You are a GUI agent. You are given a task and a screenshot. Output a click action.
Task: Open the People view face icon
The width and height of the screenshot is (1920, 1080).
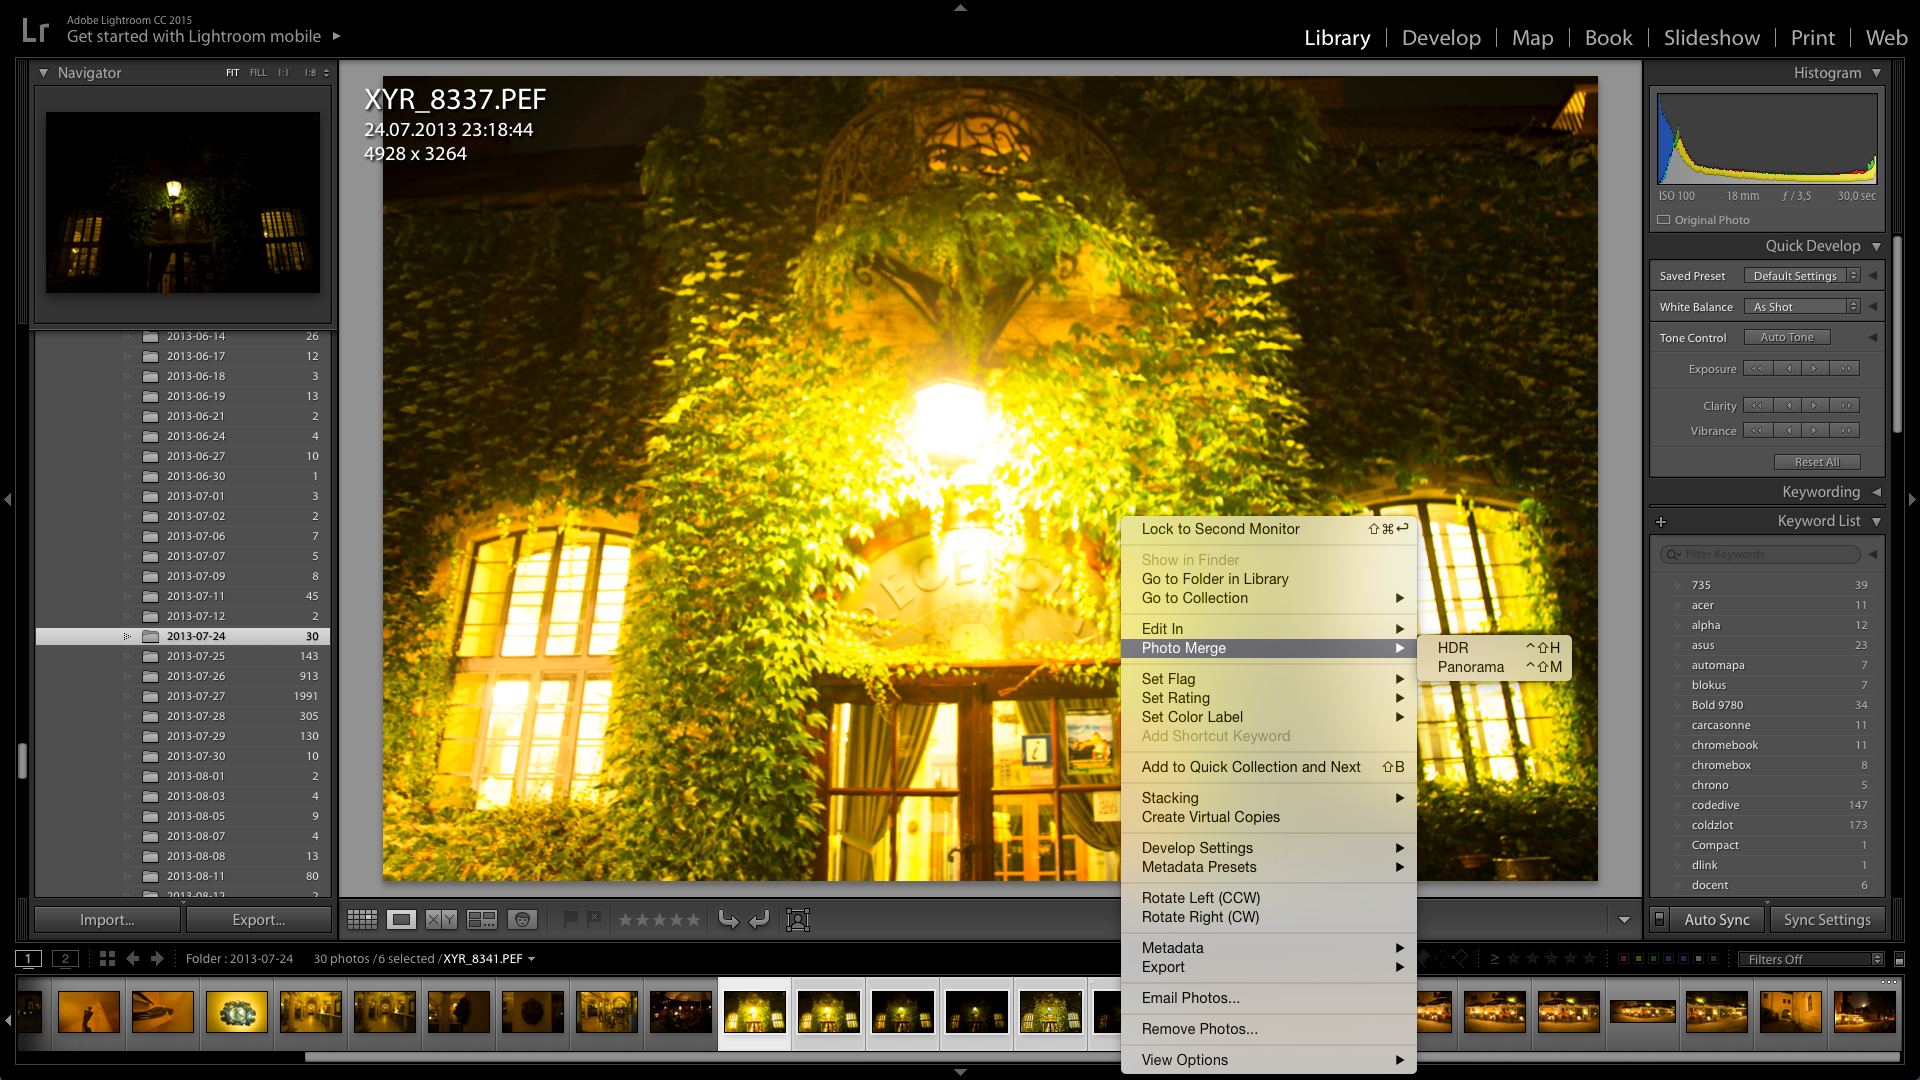pyautogui.click(x=522, y=919)
